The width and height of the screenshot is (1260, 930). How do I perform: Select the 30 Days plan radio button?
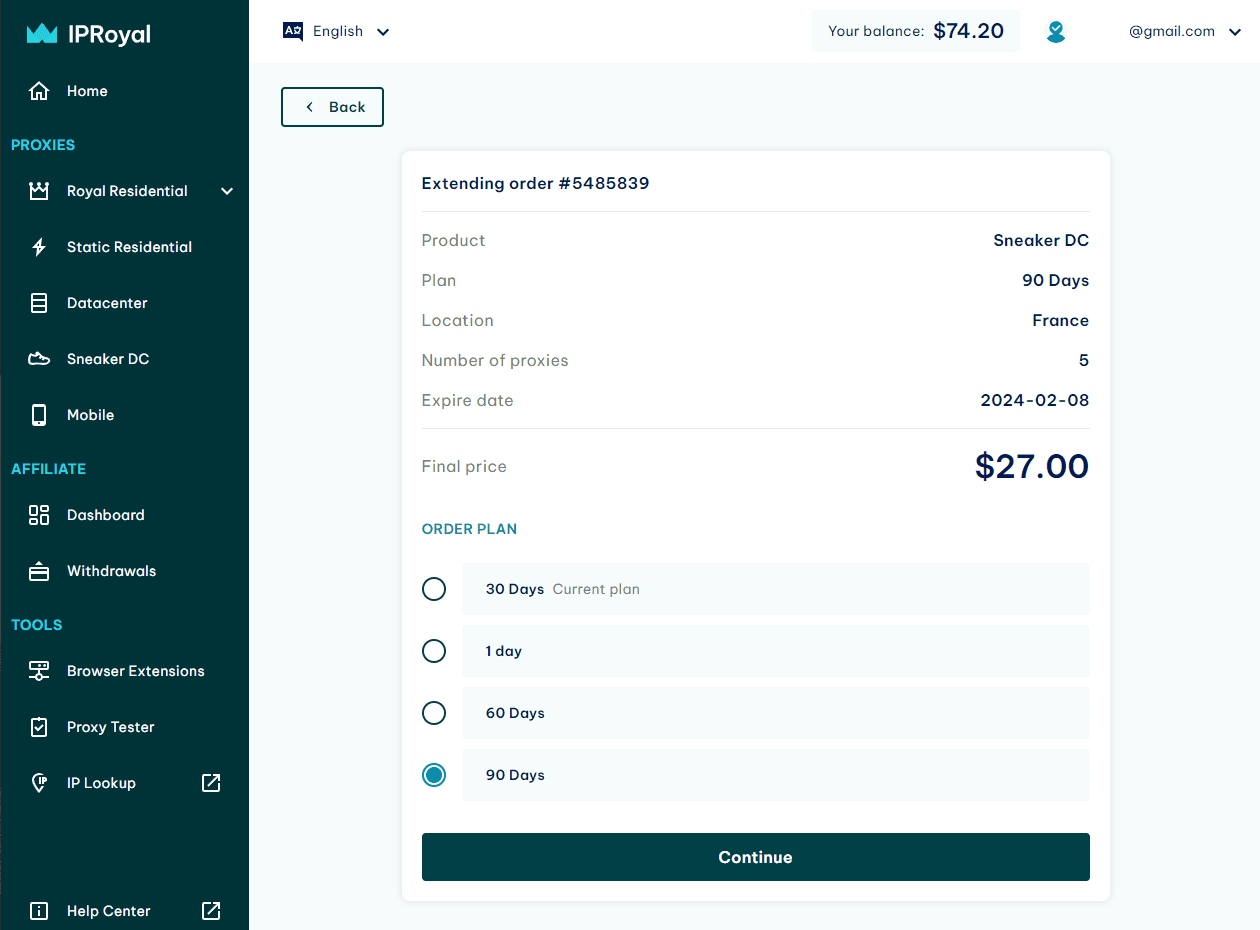(434, 589)
